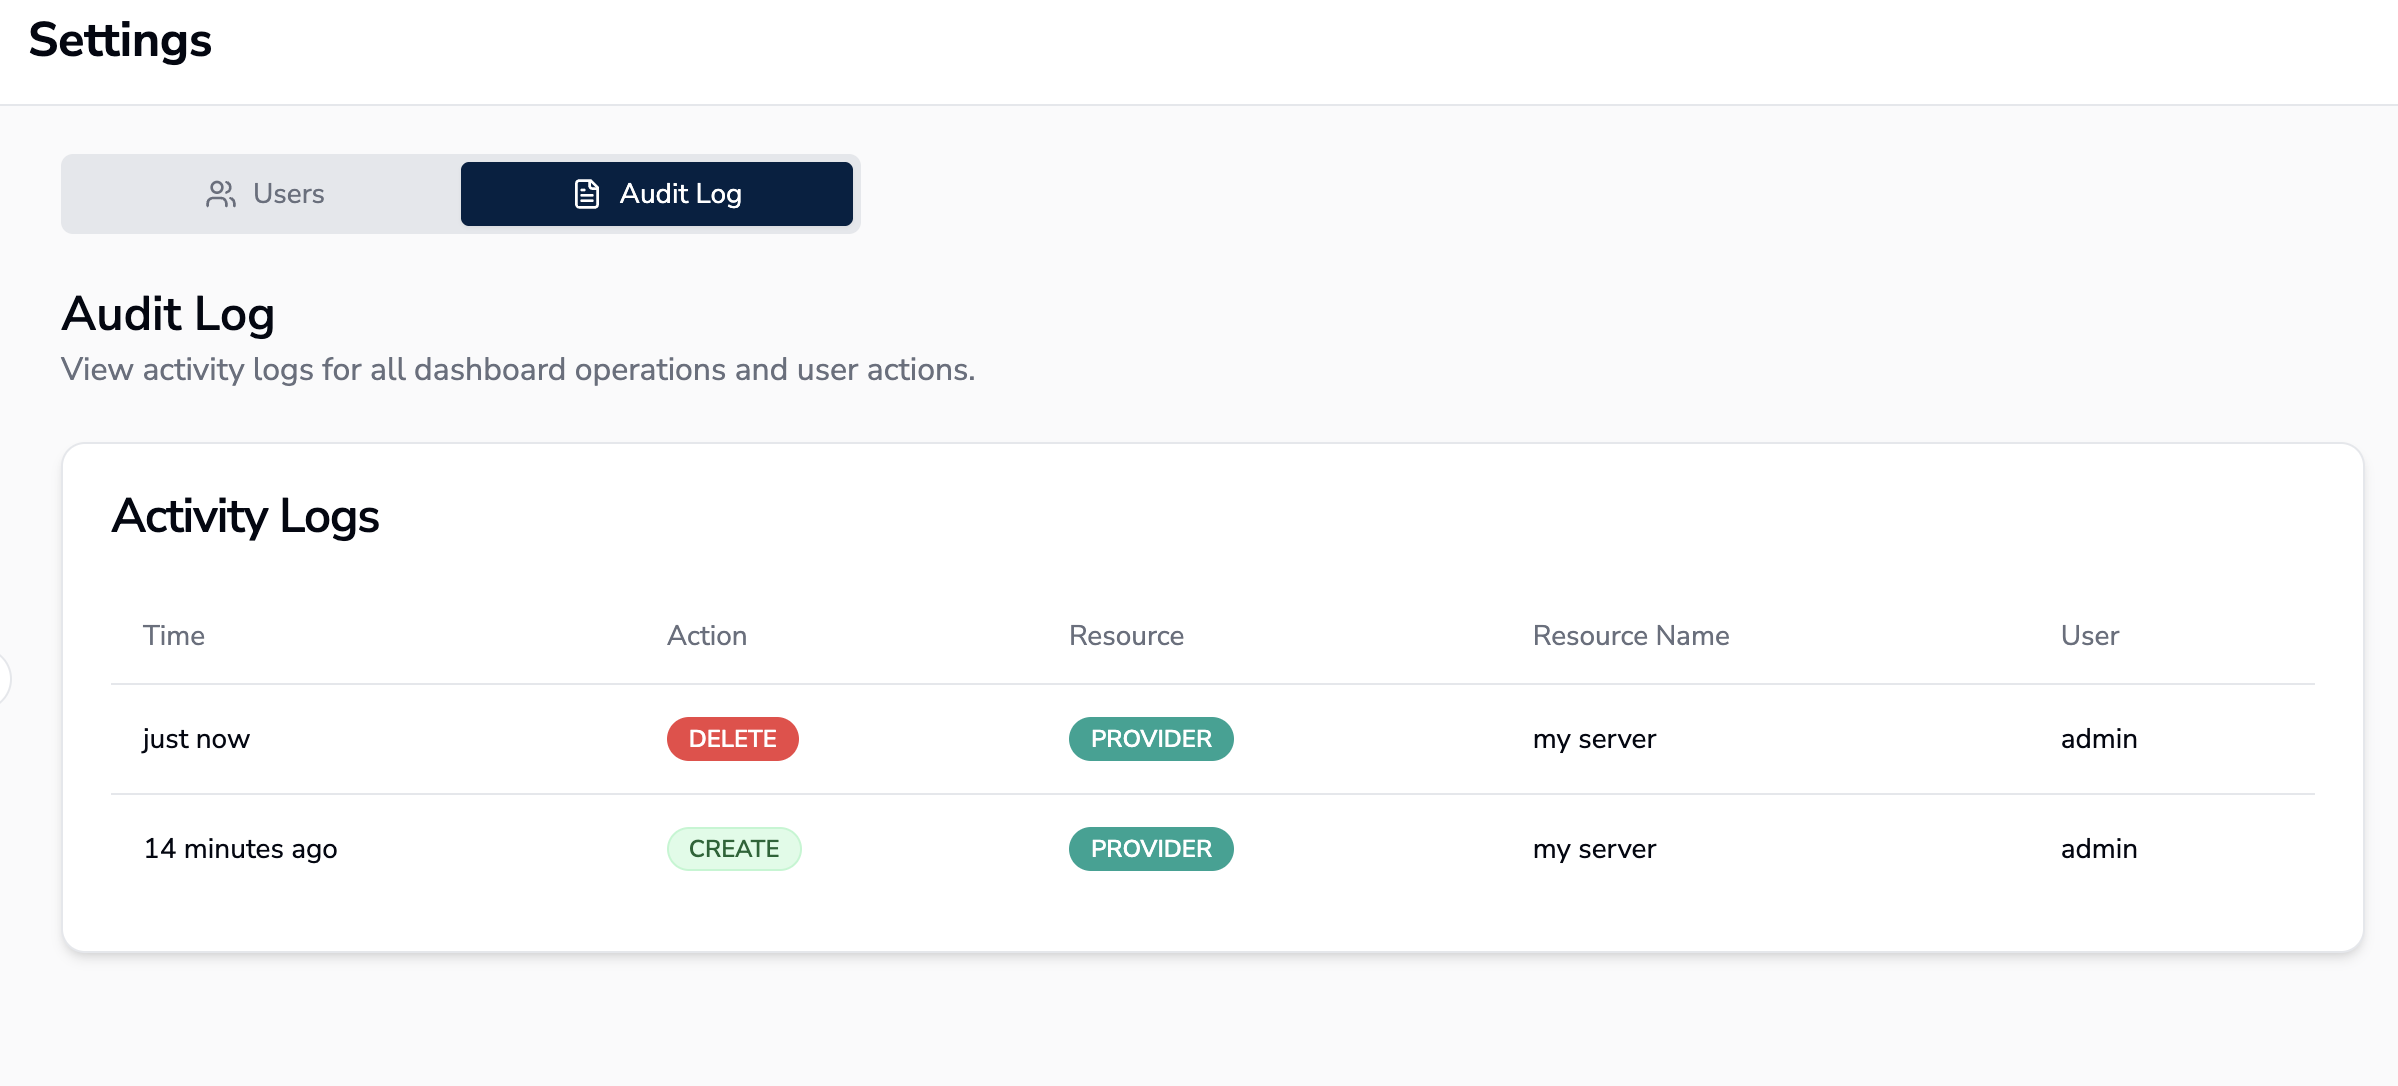Click the Time column header
Viewport: 2398px width, 1086px height.
pos(174,636)
